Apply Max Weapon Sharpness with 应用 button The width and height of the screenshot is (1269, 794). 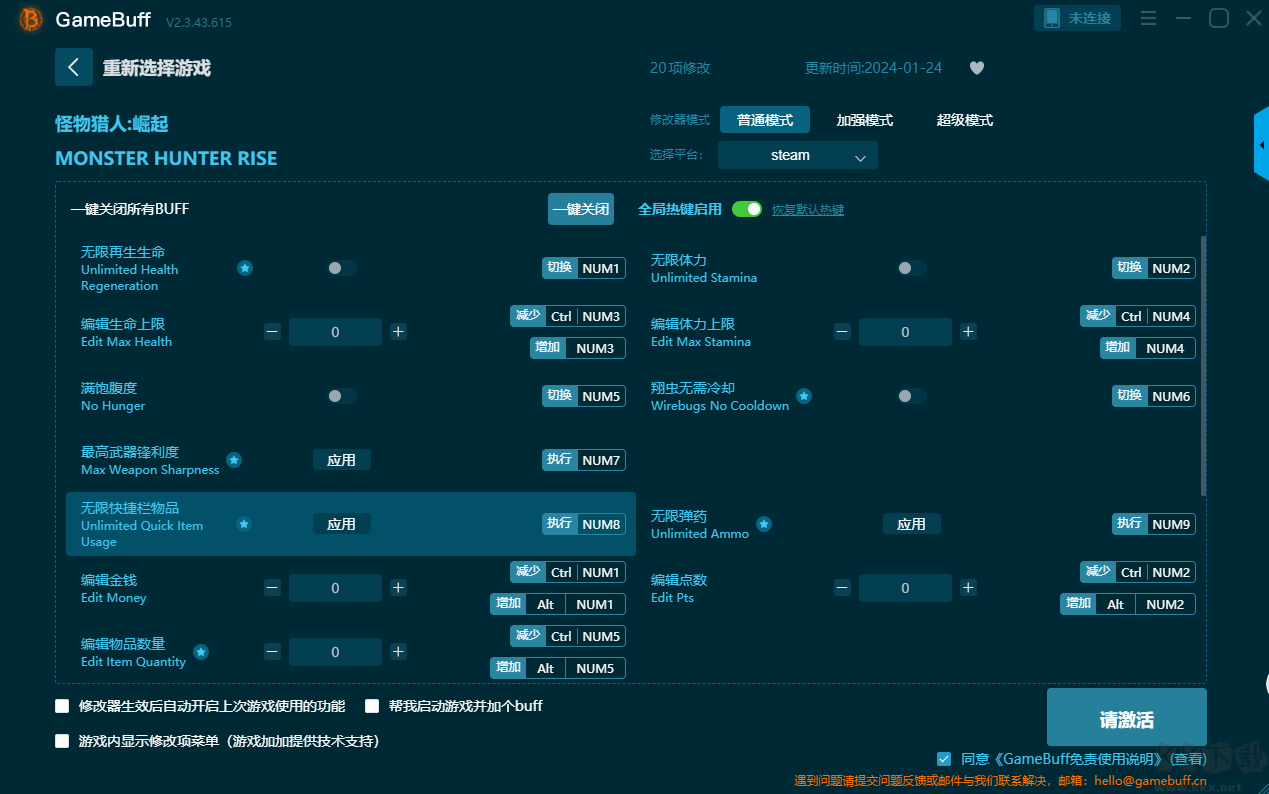(x=342, y=460)
